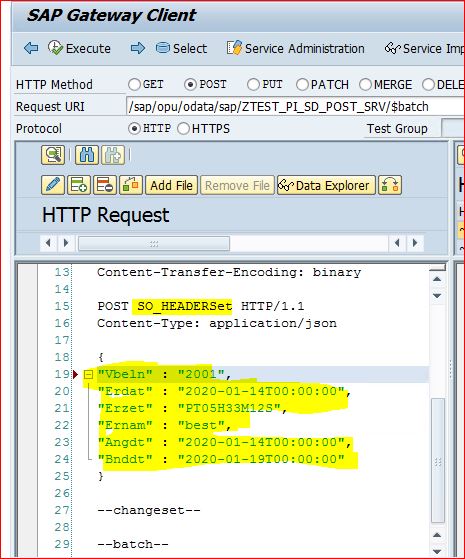This screenshot has width=465, height=559.
Task: Select the MERGE HTTP method
Action: tap(366, 84)
